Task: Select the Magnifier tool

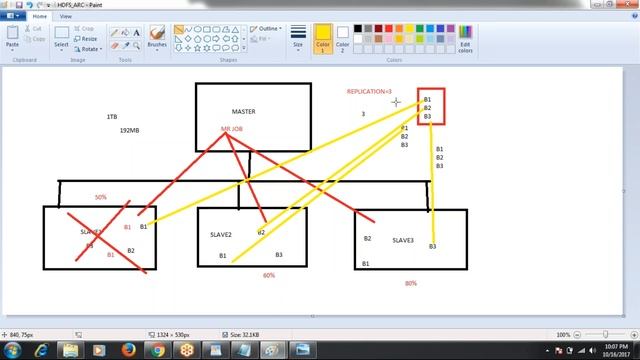Action: [x=136, y=46]
